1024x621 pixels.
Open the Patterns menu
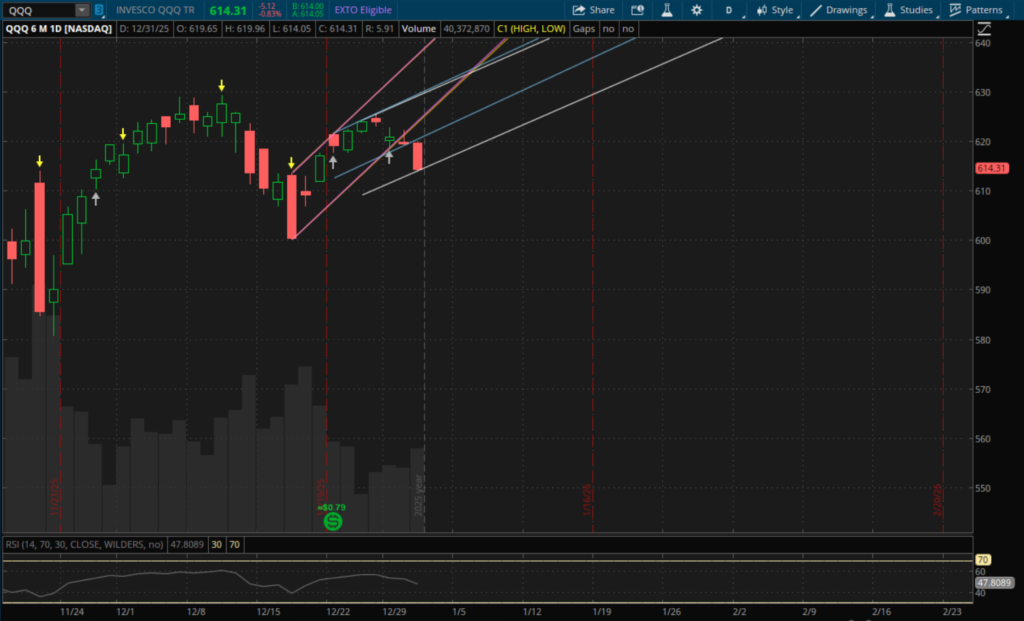[x=977, y=10]
